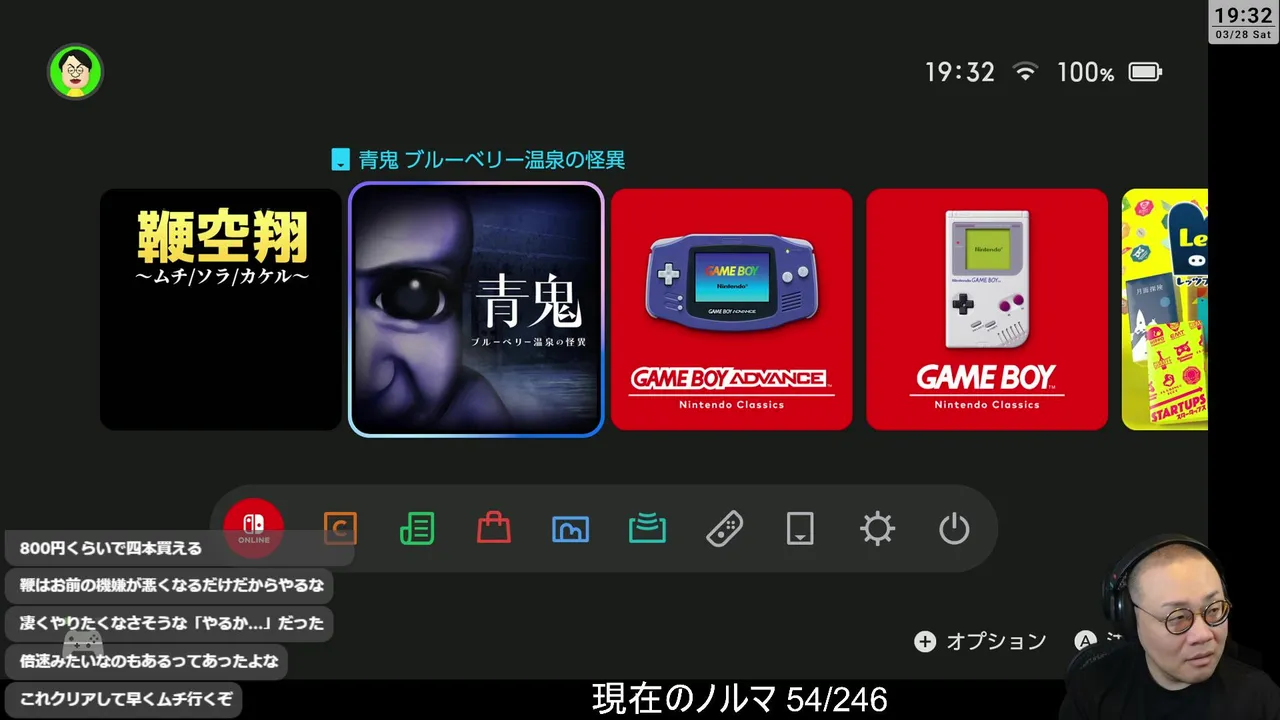Click chat comment 凄くやりたくなさそうな「やるか…」だった

click(172, 623)
